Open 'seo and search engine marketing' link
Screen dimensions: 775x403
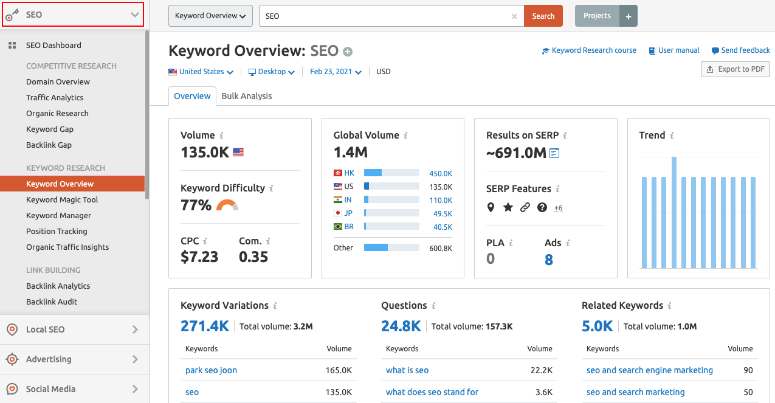tap(649, 370)
